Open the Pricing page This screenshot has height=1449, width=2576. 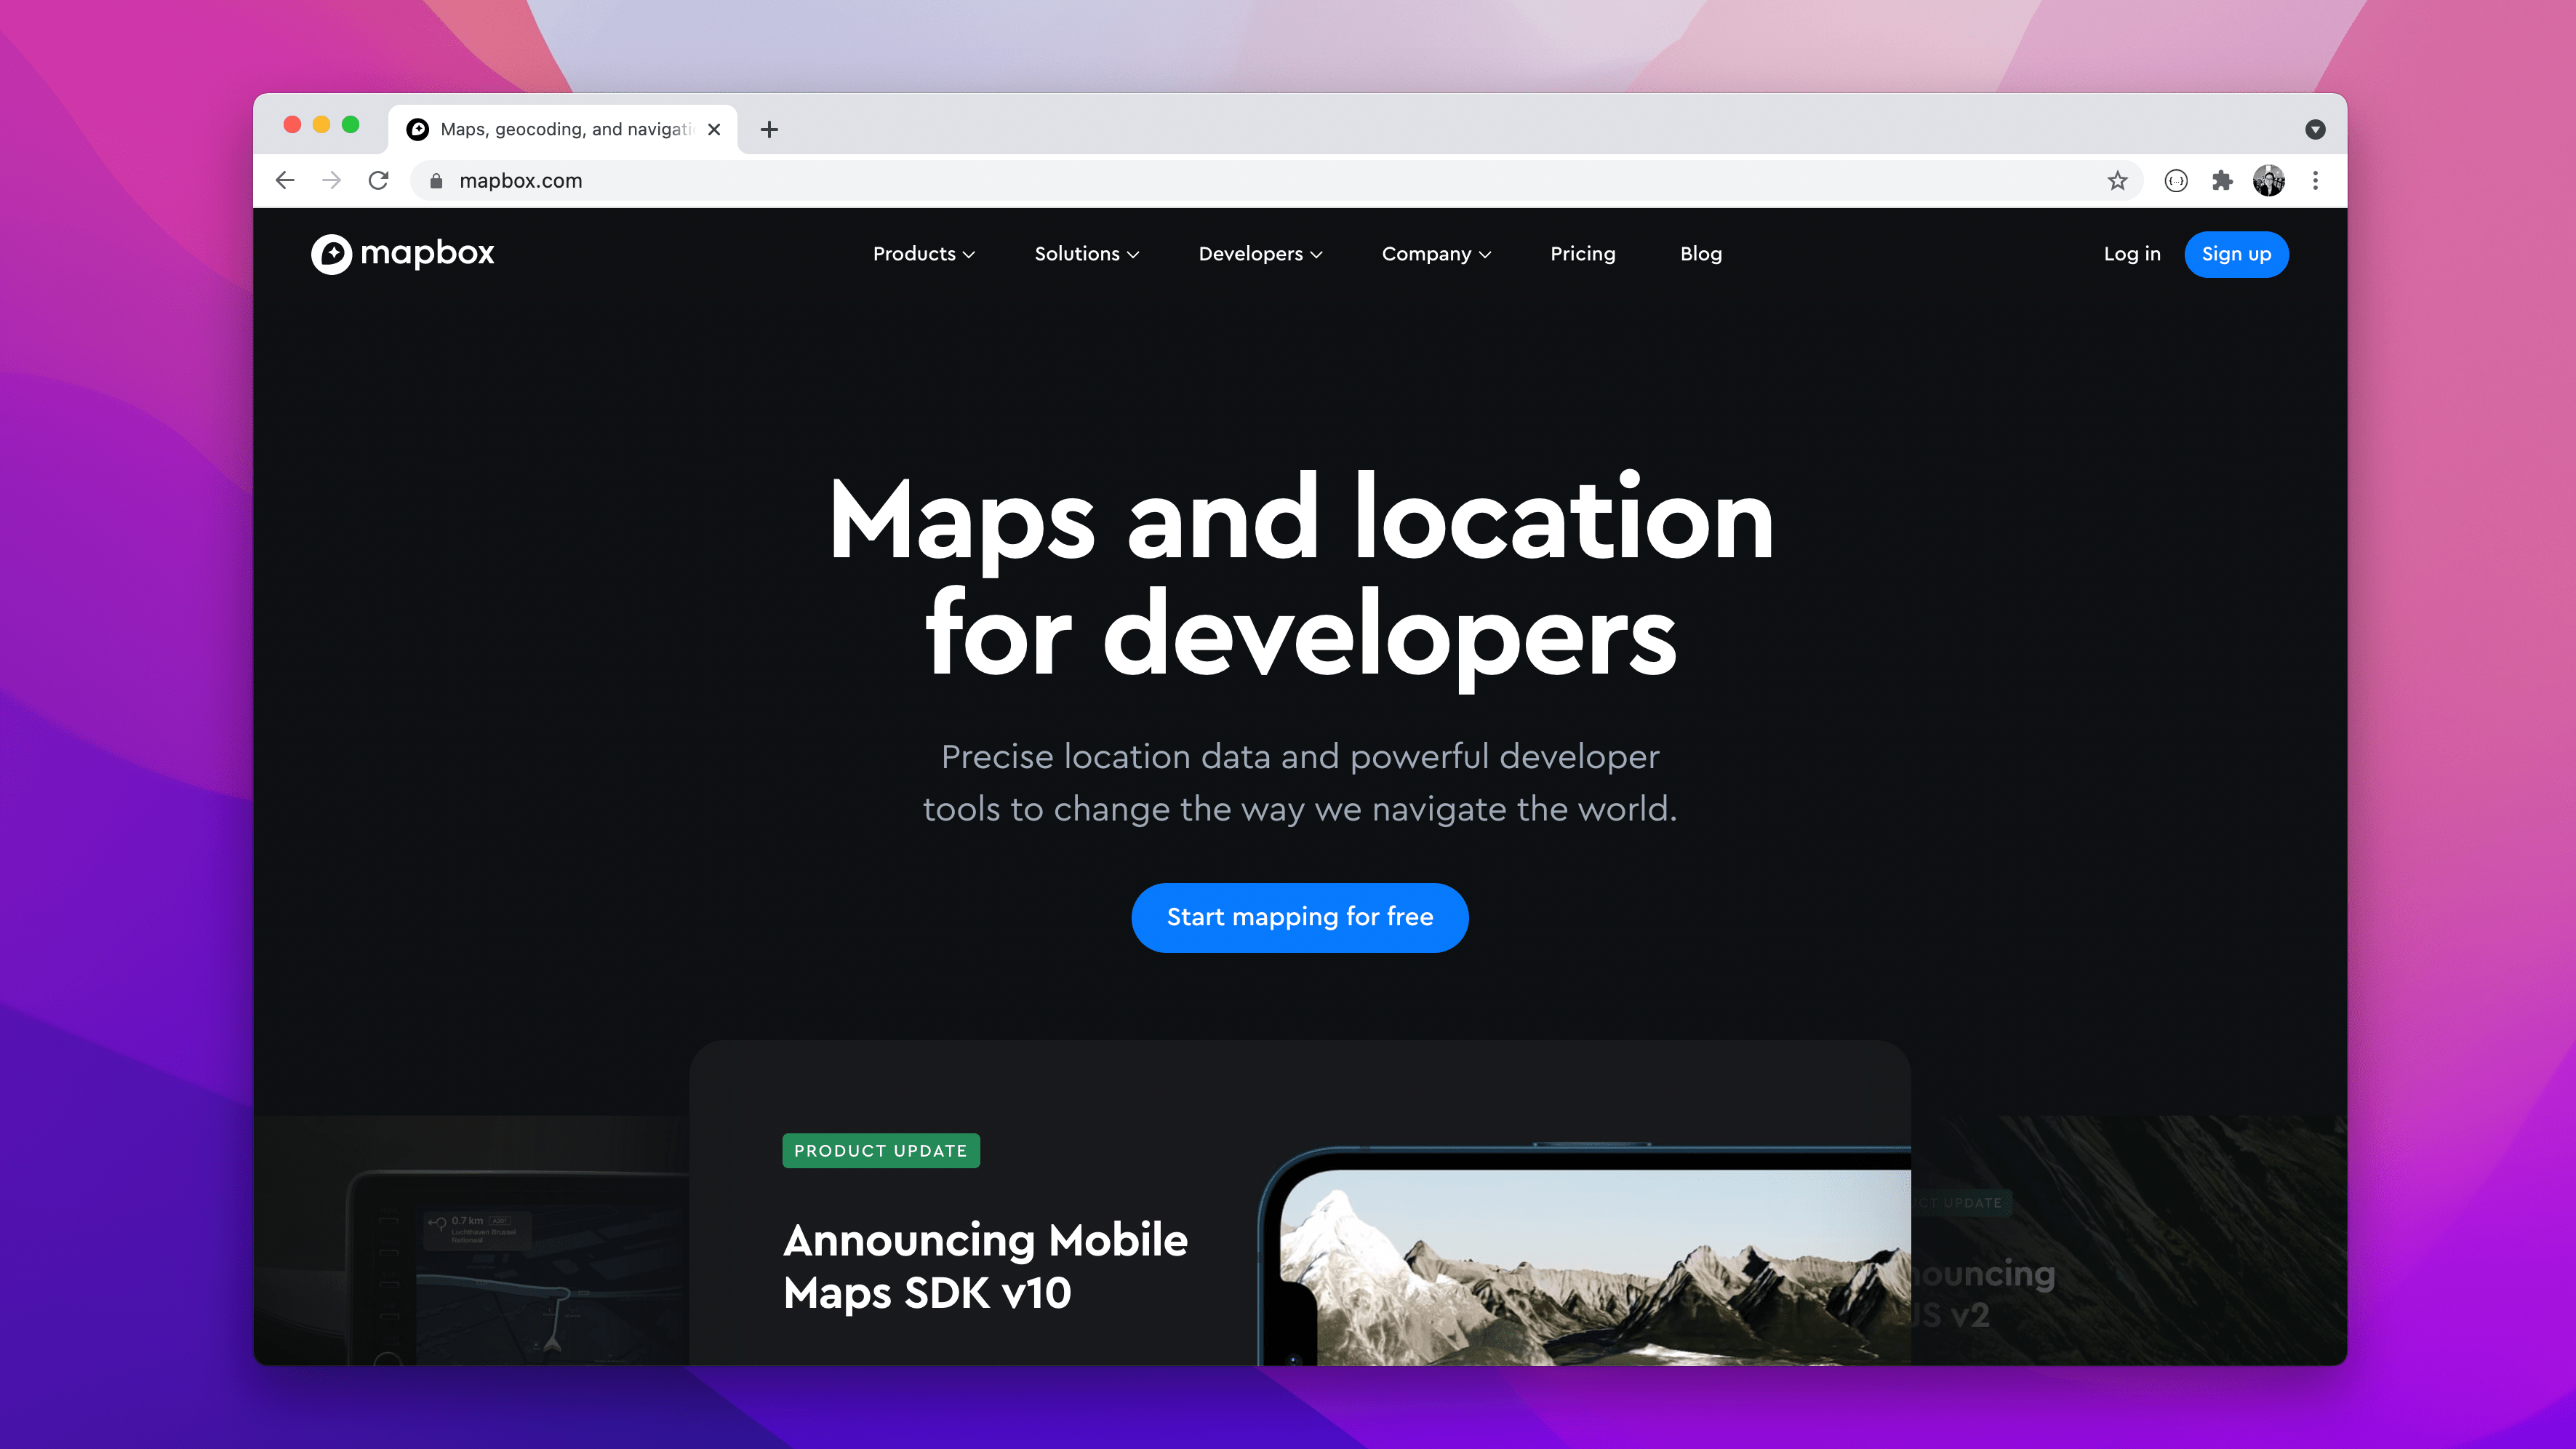[1582, 254]
